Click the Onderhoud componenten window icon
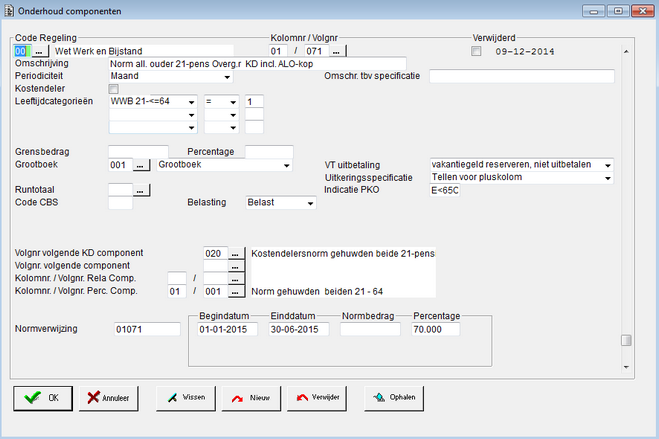Screen dimensions: 659x439 [9, 11]
